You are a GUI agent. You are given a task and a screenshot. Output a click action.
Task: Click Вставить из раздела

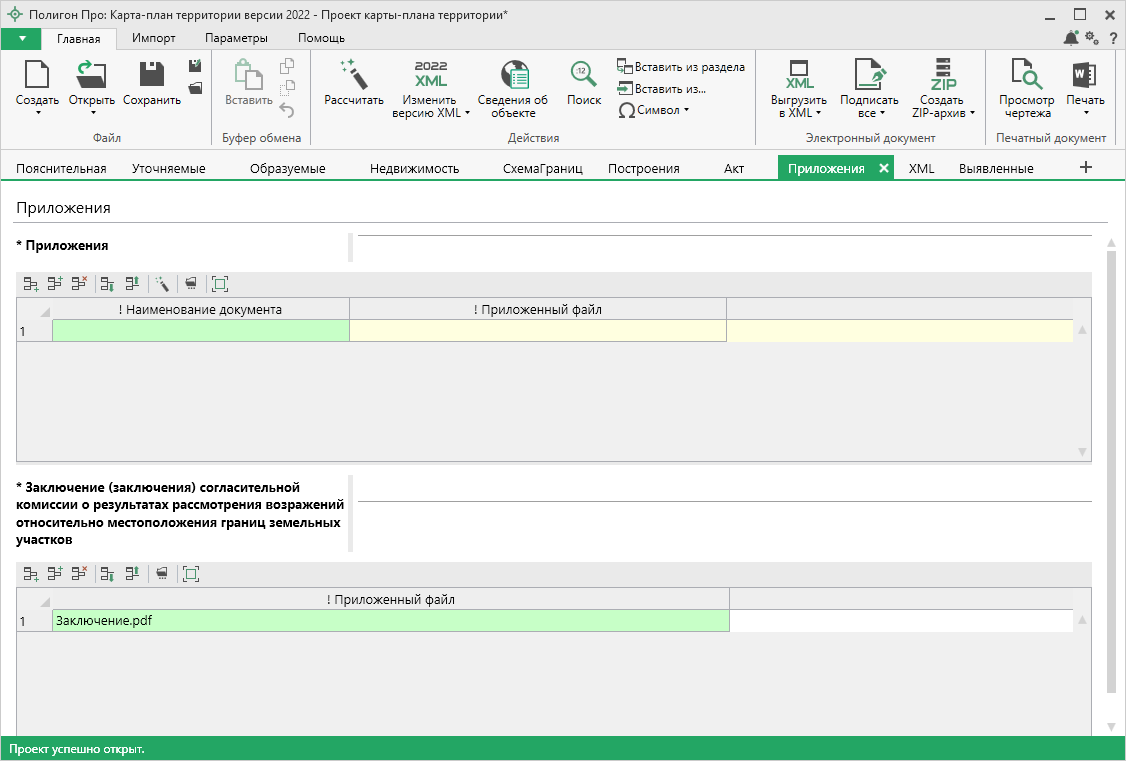point(681,67)
